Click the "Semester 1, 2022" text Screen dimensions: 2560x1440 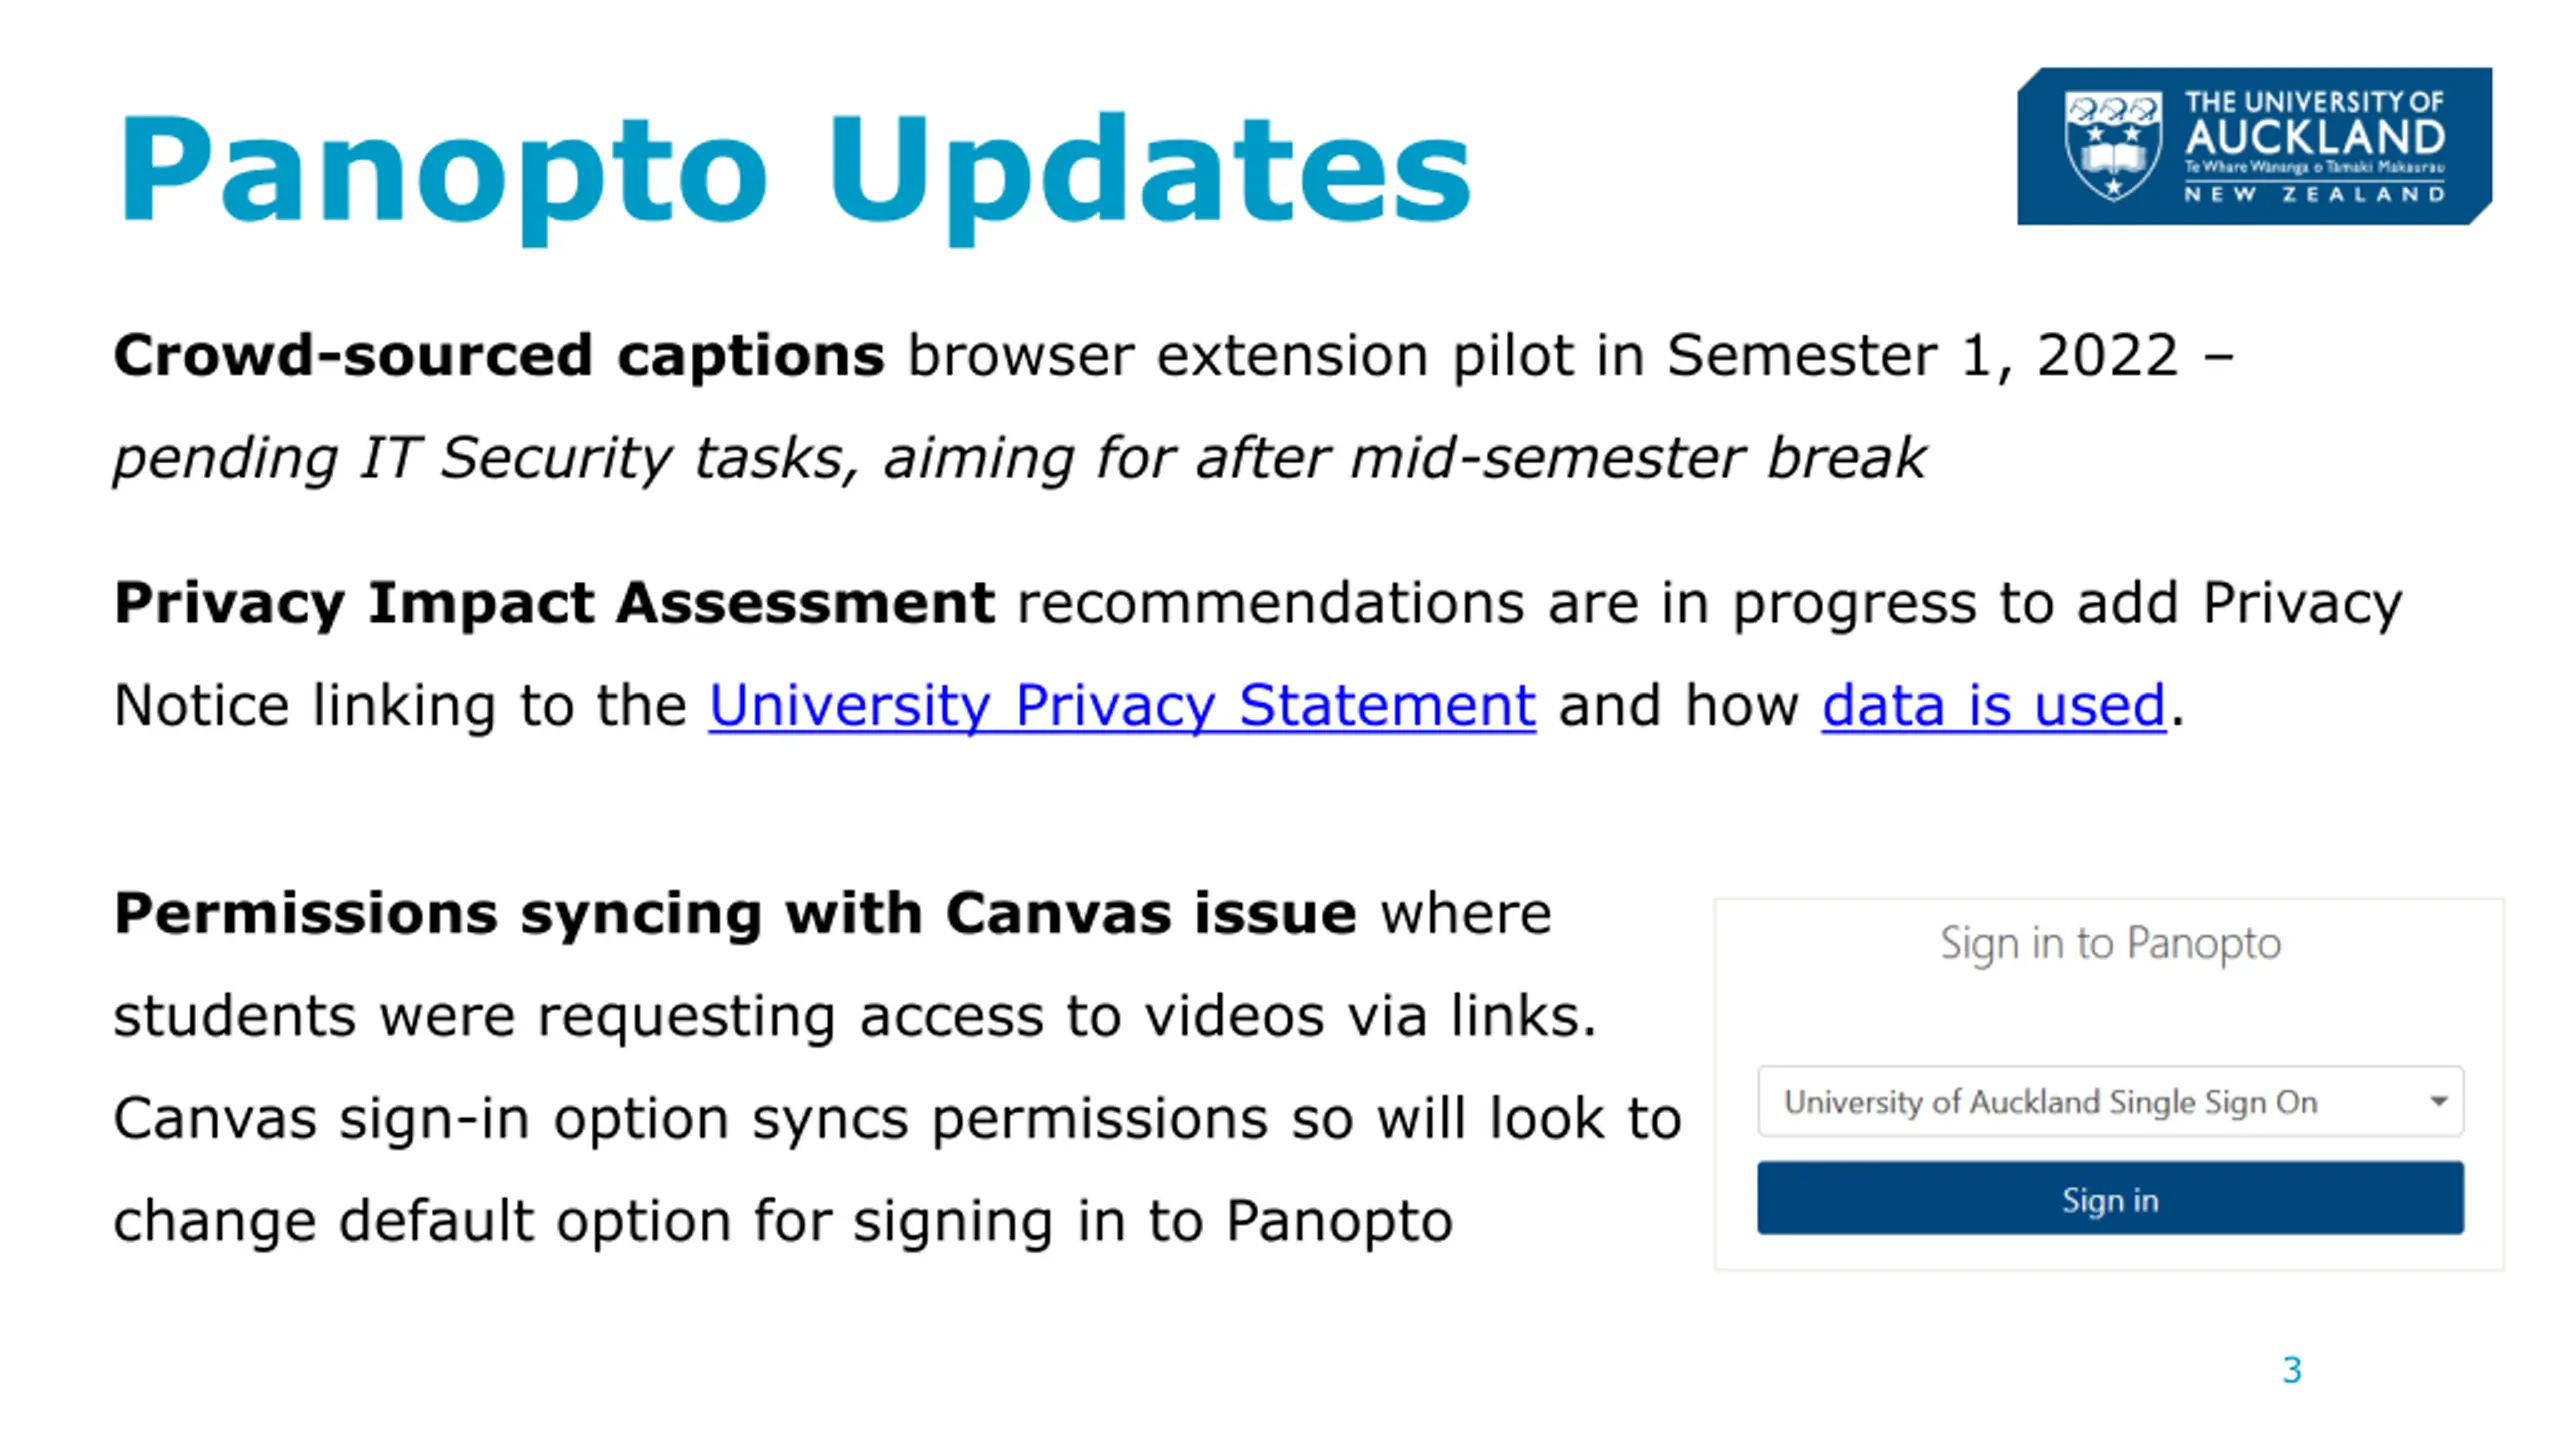(1922, 355)
